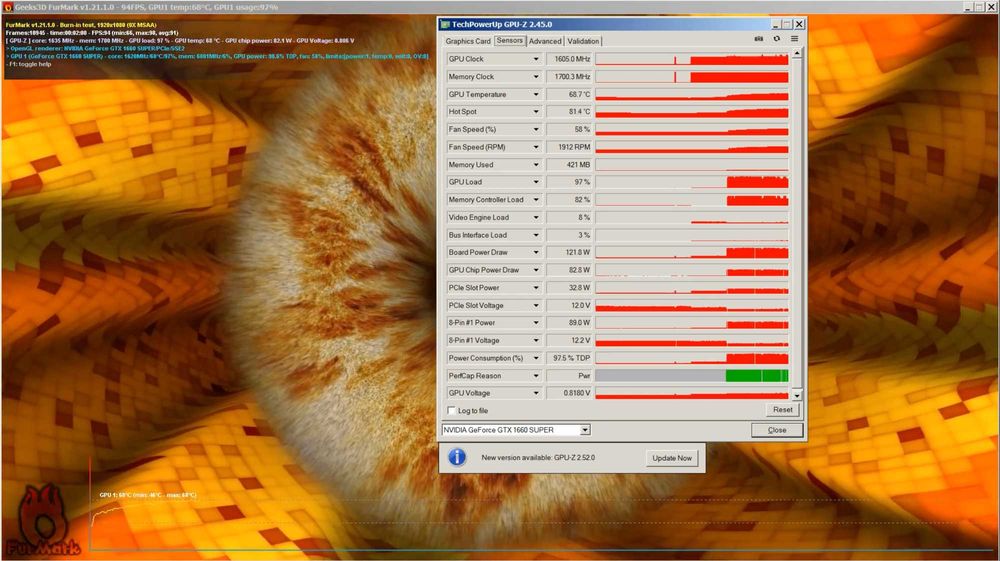This screenshot has width=1000, height=561.
Task: Enable the Log to file checkbox
Action: pyautogui.click(x=452, y=411)
